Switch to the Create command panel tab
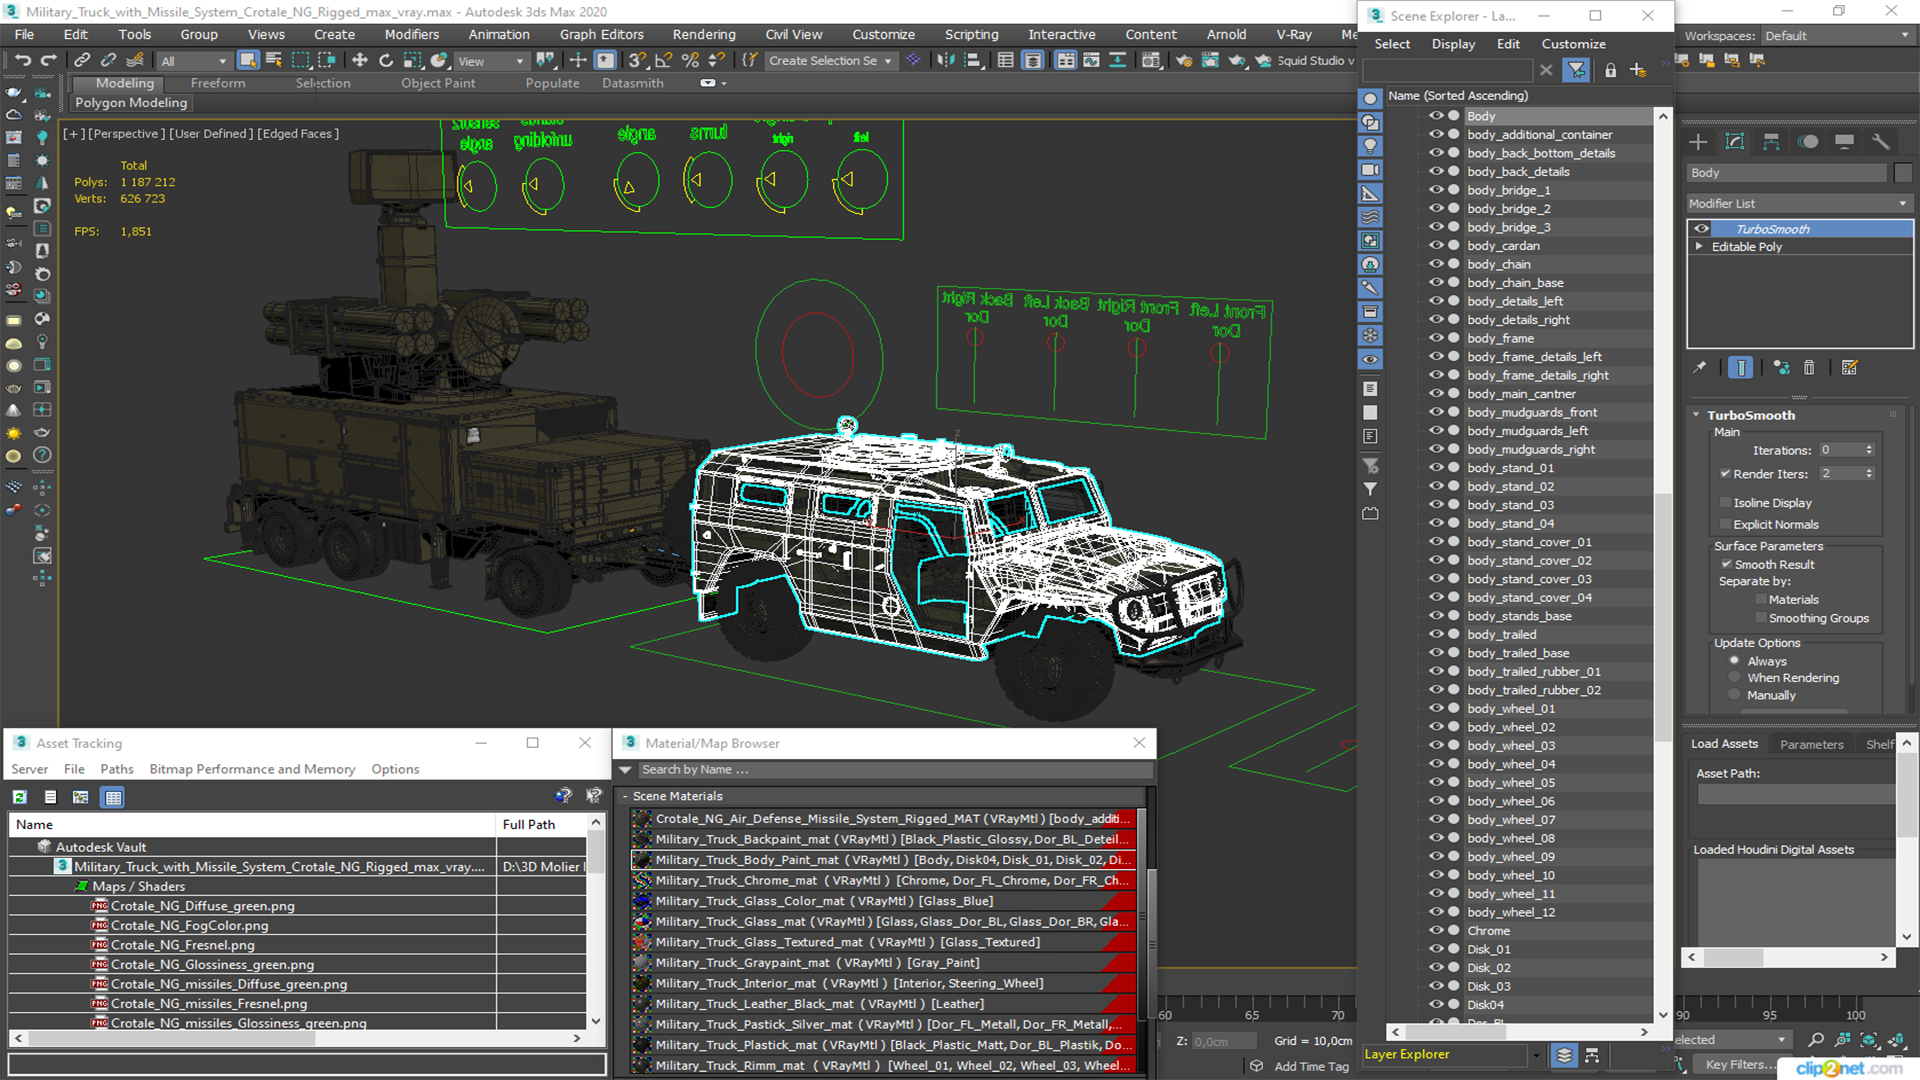The height and width of the screenshot is (1080, 1920). (1698, 142)
